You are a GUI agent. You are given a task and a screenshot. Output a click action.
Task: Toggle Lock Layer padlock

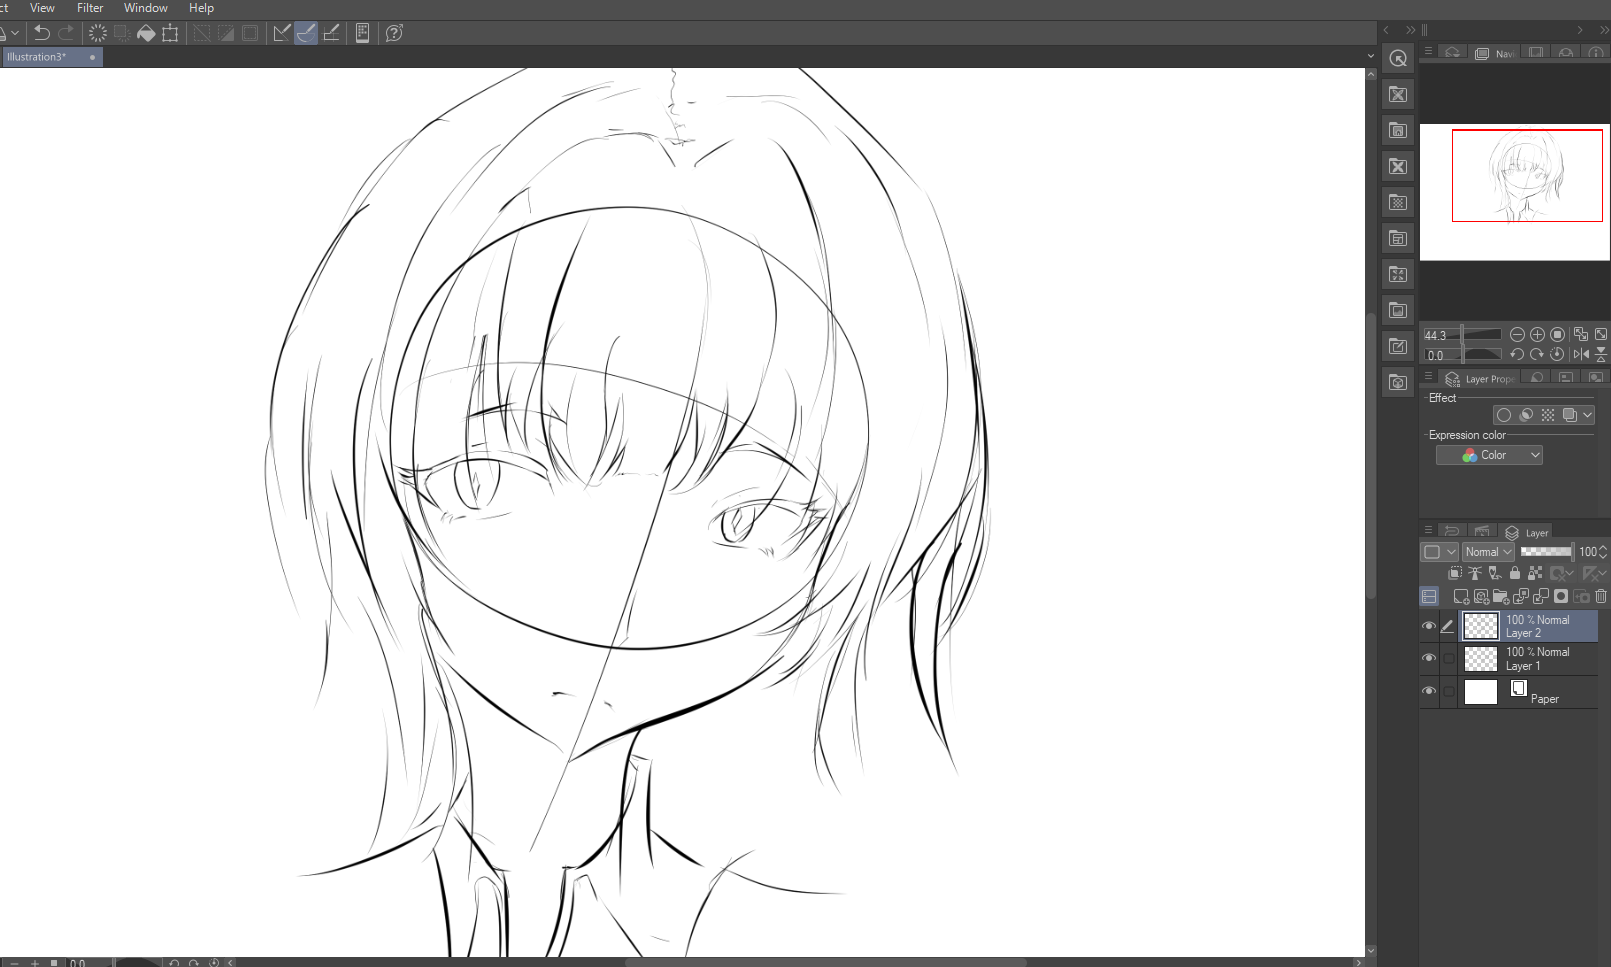[1515, 573]
